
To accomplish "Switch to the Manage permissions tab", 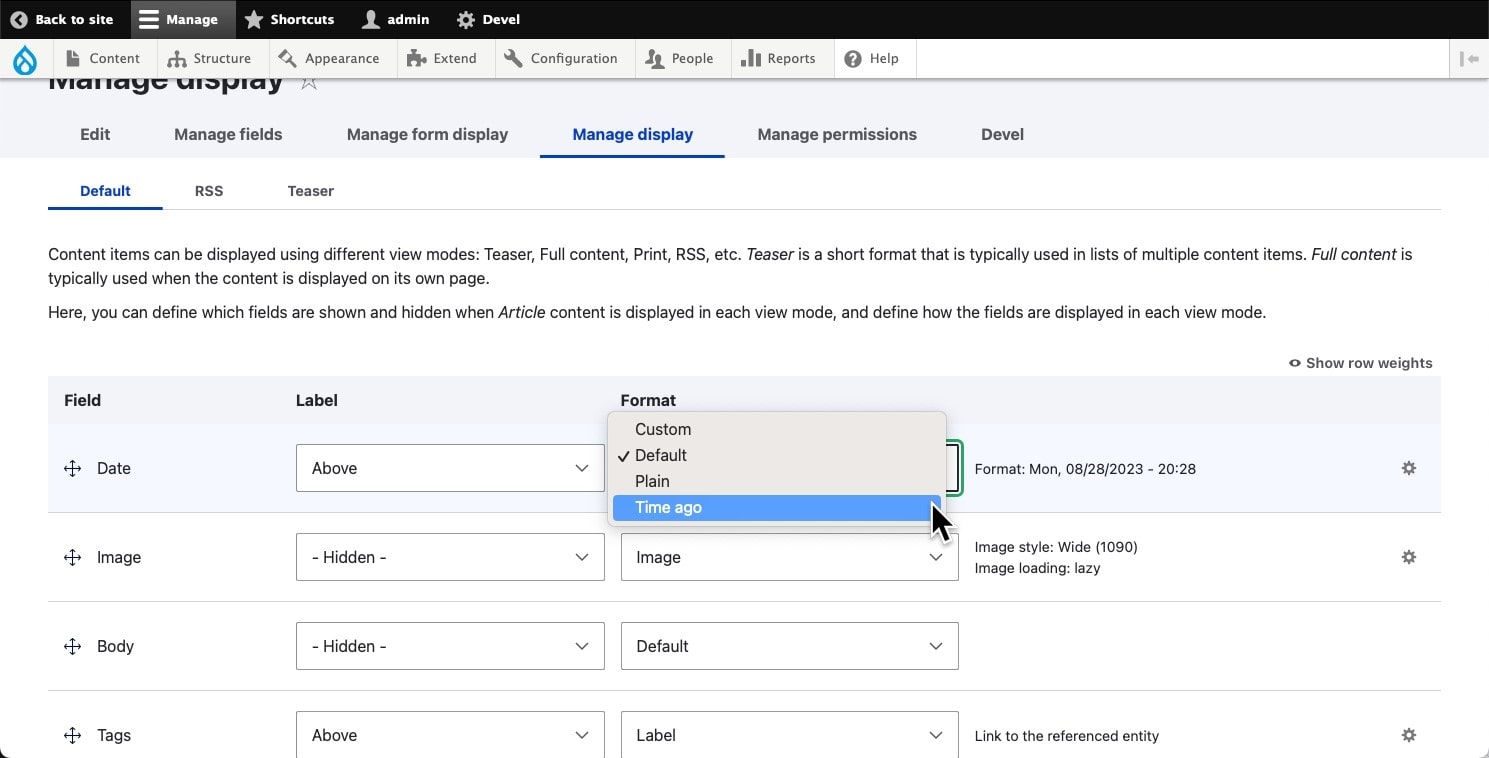I will coord(837,134).
